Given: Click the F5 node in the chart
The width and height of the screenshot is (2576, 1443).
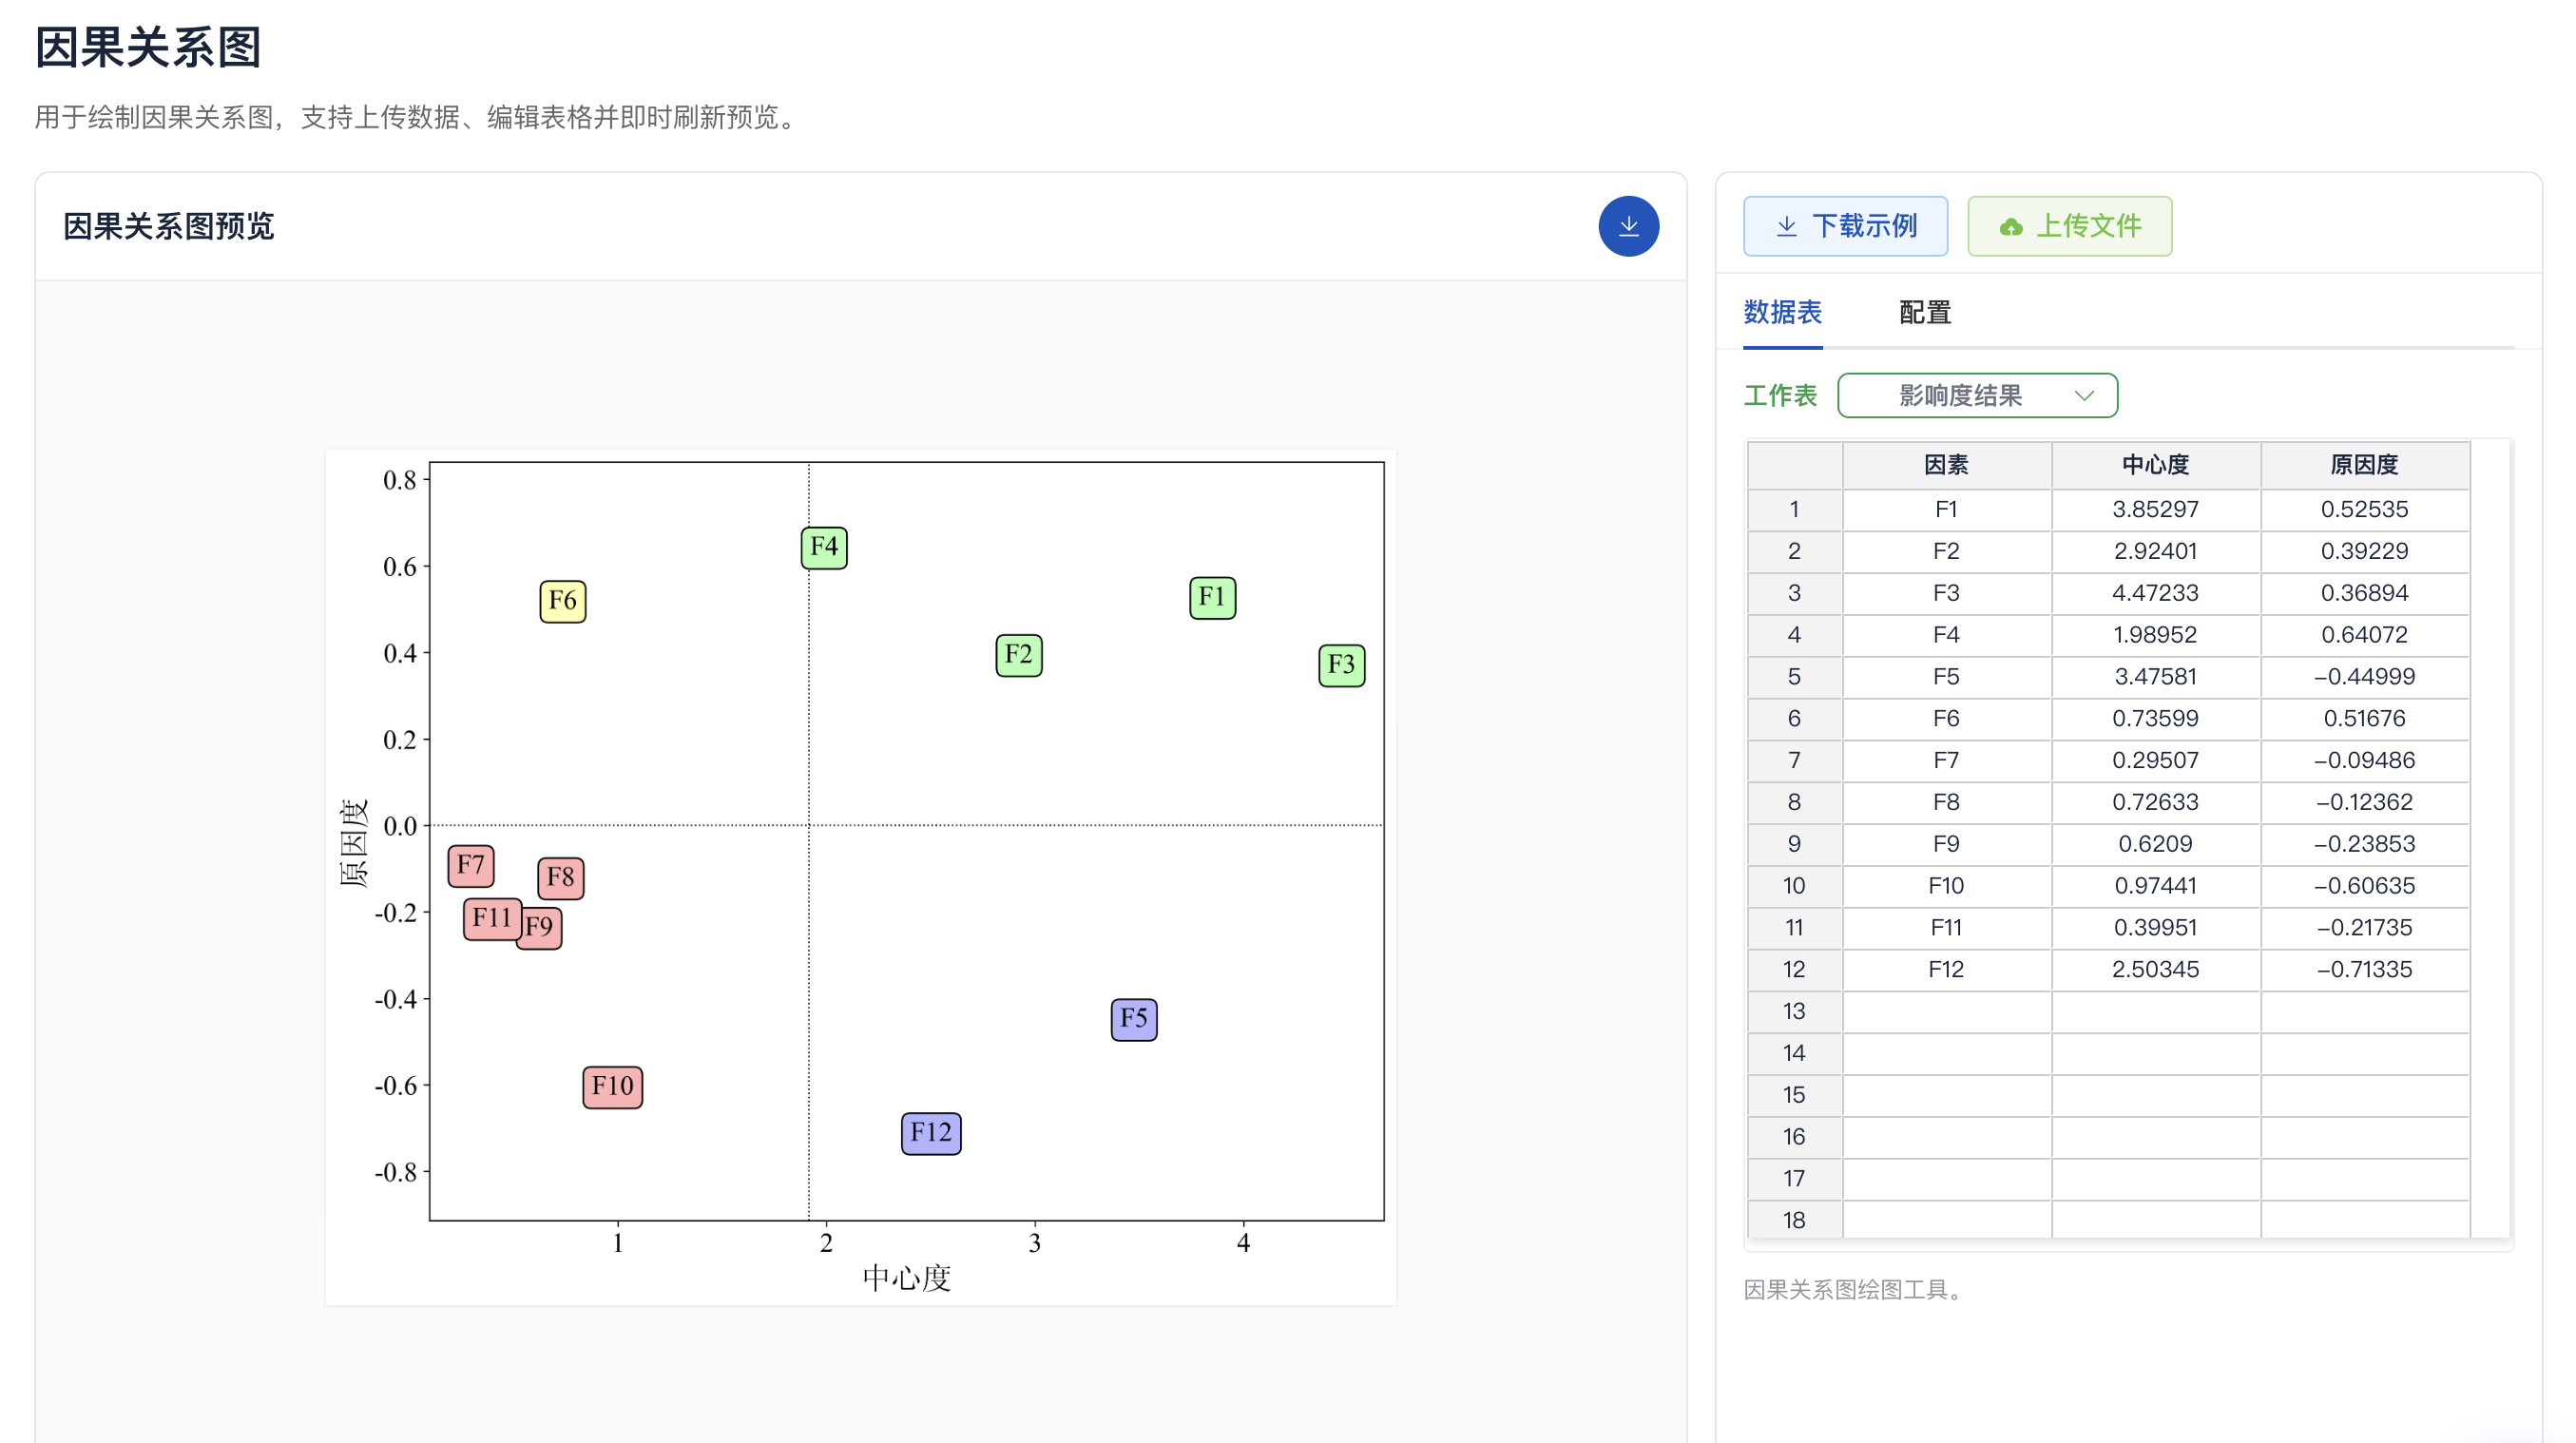Looking at the screenshot, I should tap(1133, 1019).
